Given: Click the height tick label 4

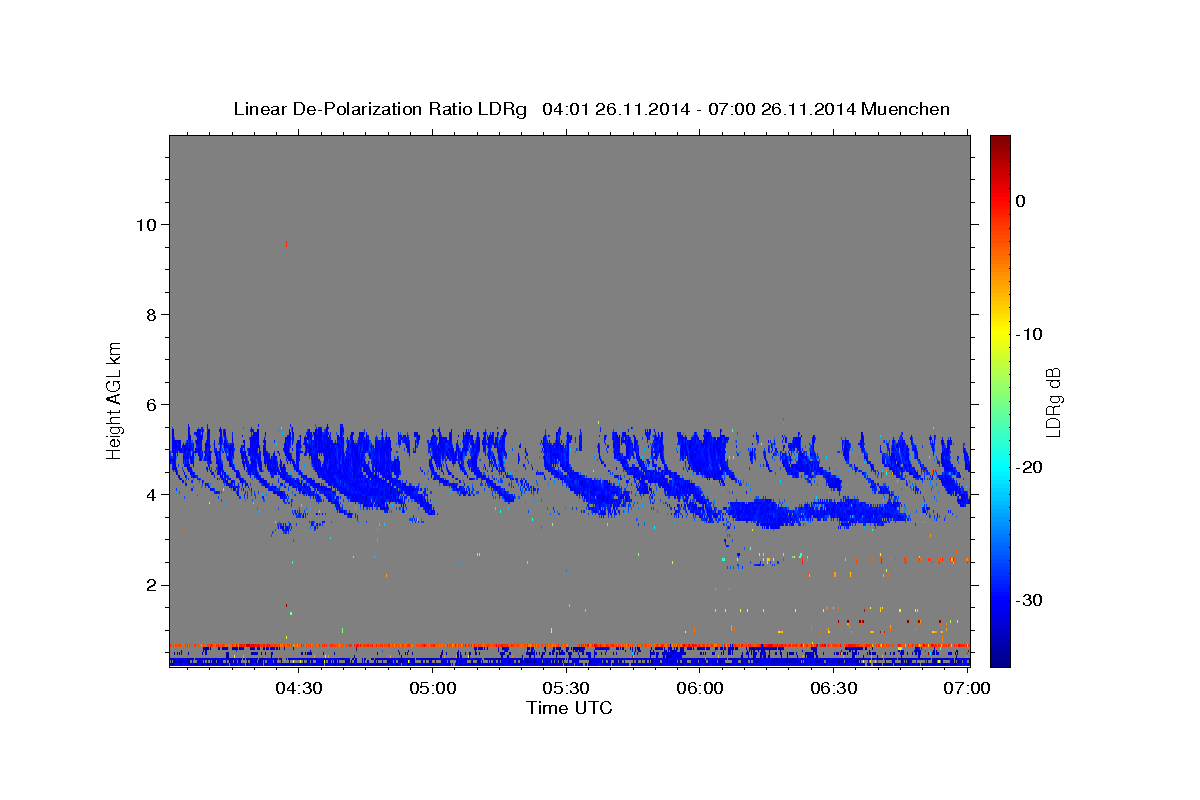Looking at the screenshot, I should tap(150, 494).
